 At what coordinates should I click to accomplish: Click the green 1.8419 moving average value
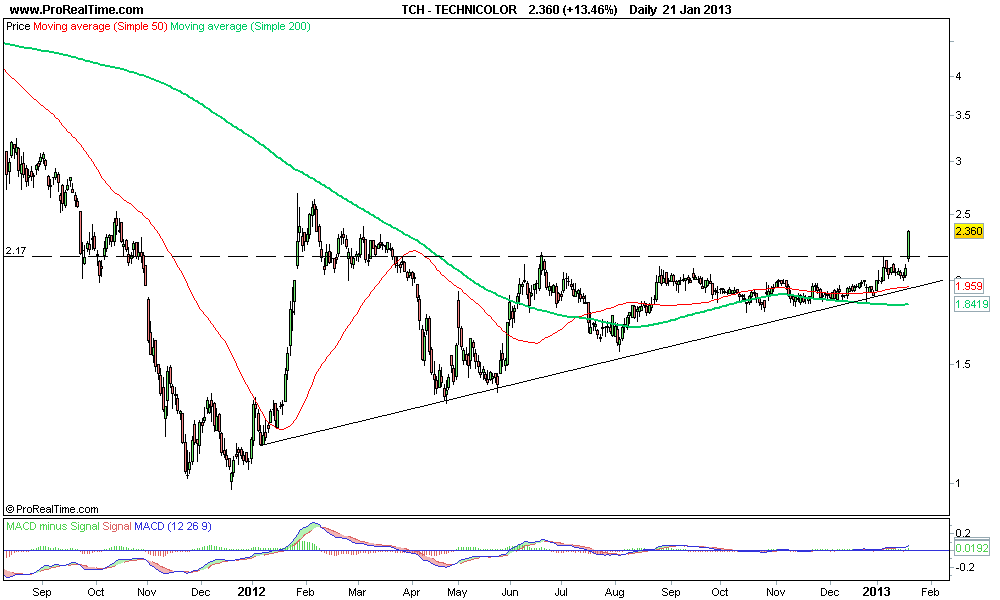pyautogui.click(x=972, y=304)
